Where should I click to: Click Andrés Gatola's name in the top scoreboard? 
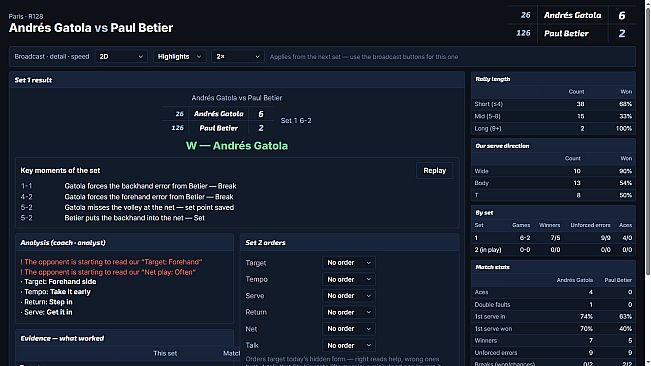[x=573, y=15]
